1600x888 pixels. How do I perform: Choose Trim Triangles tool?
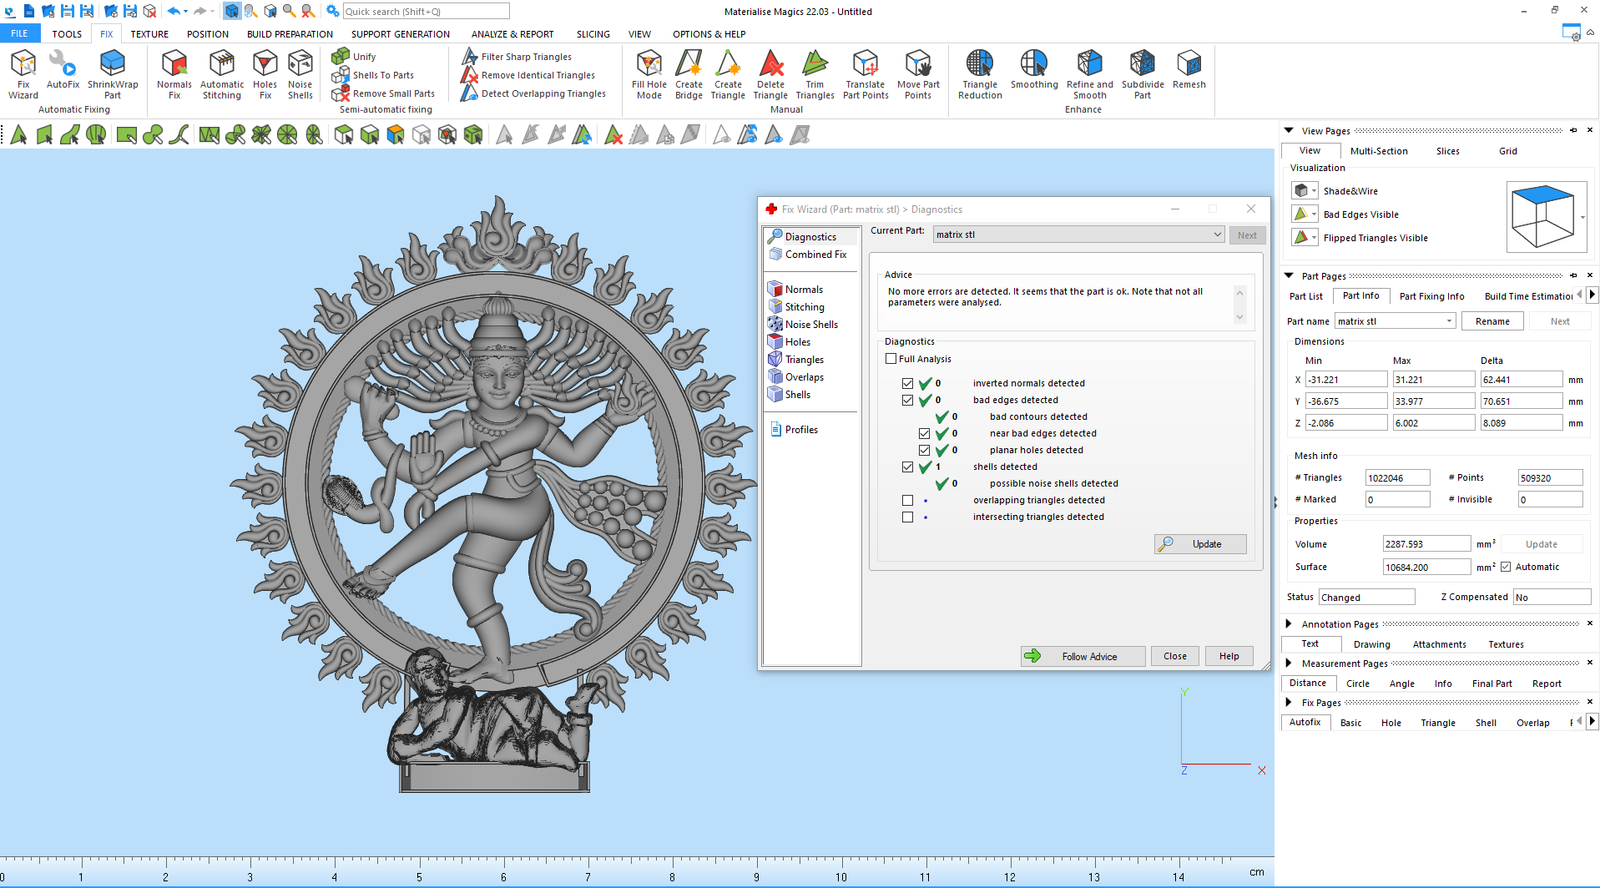point(815,74)
